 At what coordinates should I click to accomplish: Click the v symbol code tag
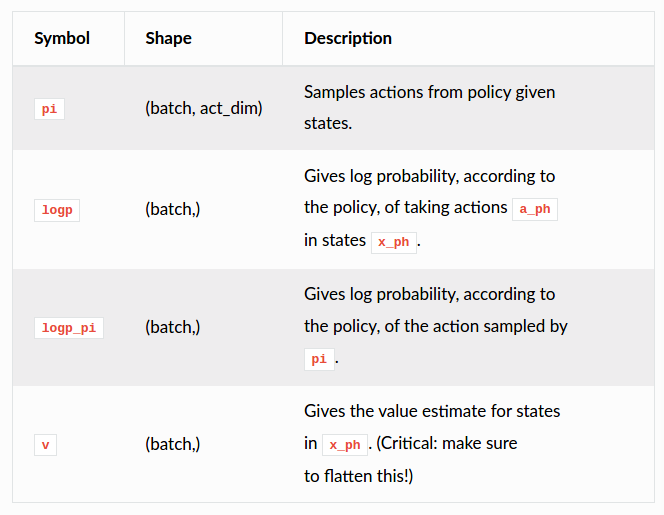[45, 445]
